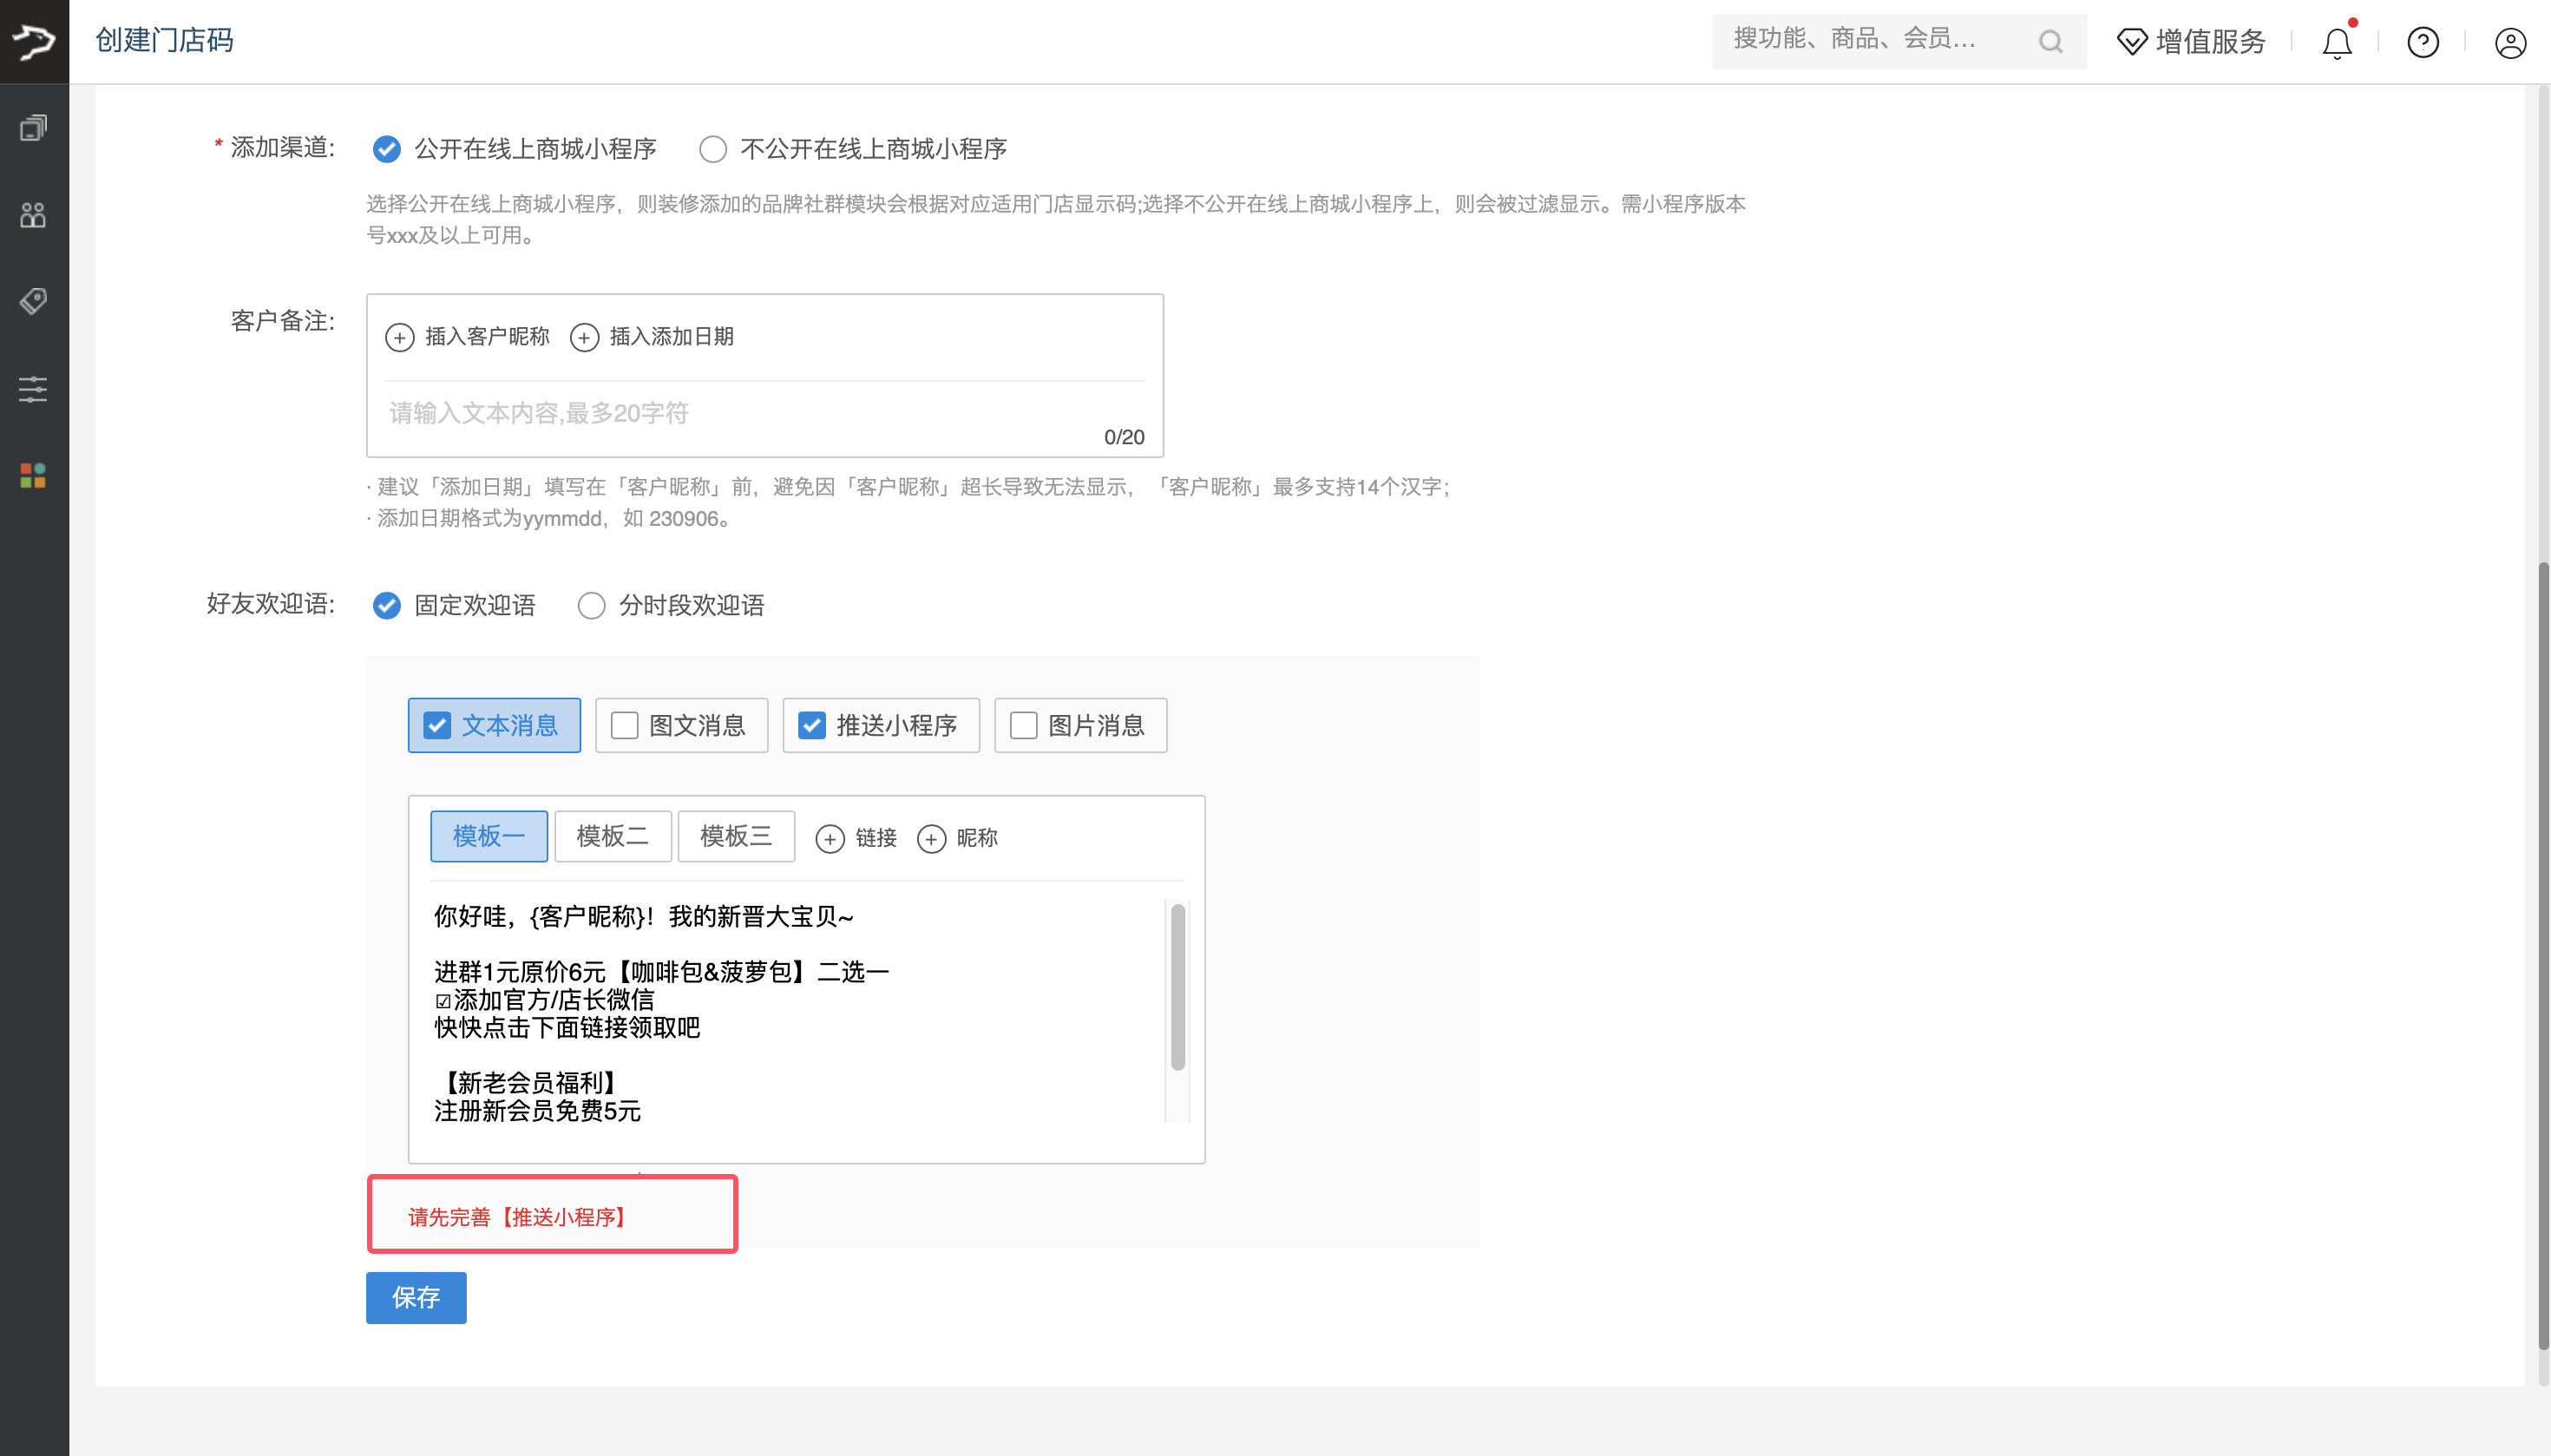Click the 0/20 character counter
This screenshot has width=2551, height=1456.
[x=1124, y=437]
